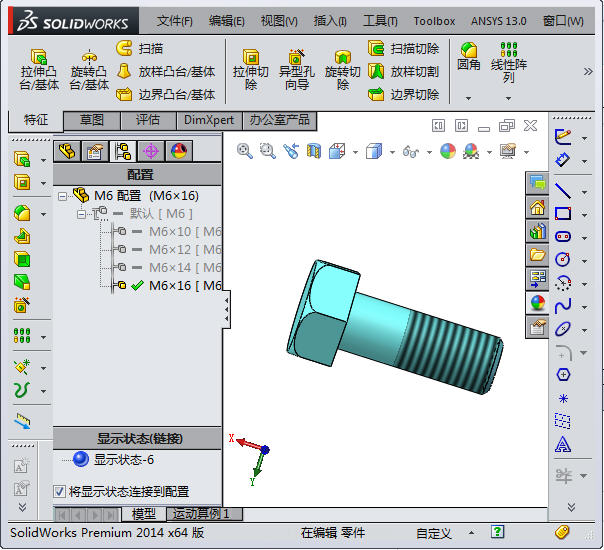The image size is (604, 550).
Task: Click the Appearances color sphere icon in task pane
Action: (x=537, y=302)
